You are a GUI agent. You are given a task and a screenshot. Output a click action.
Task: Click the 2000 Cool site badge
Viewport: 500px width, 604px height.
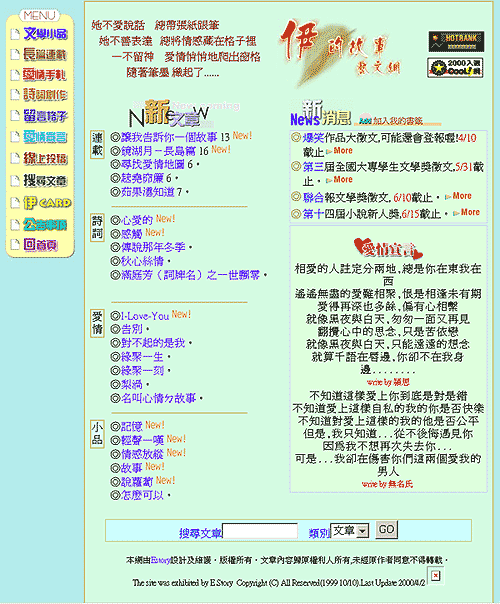click(x=455, y=68)
